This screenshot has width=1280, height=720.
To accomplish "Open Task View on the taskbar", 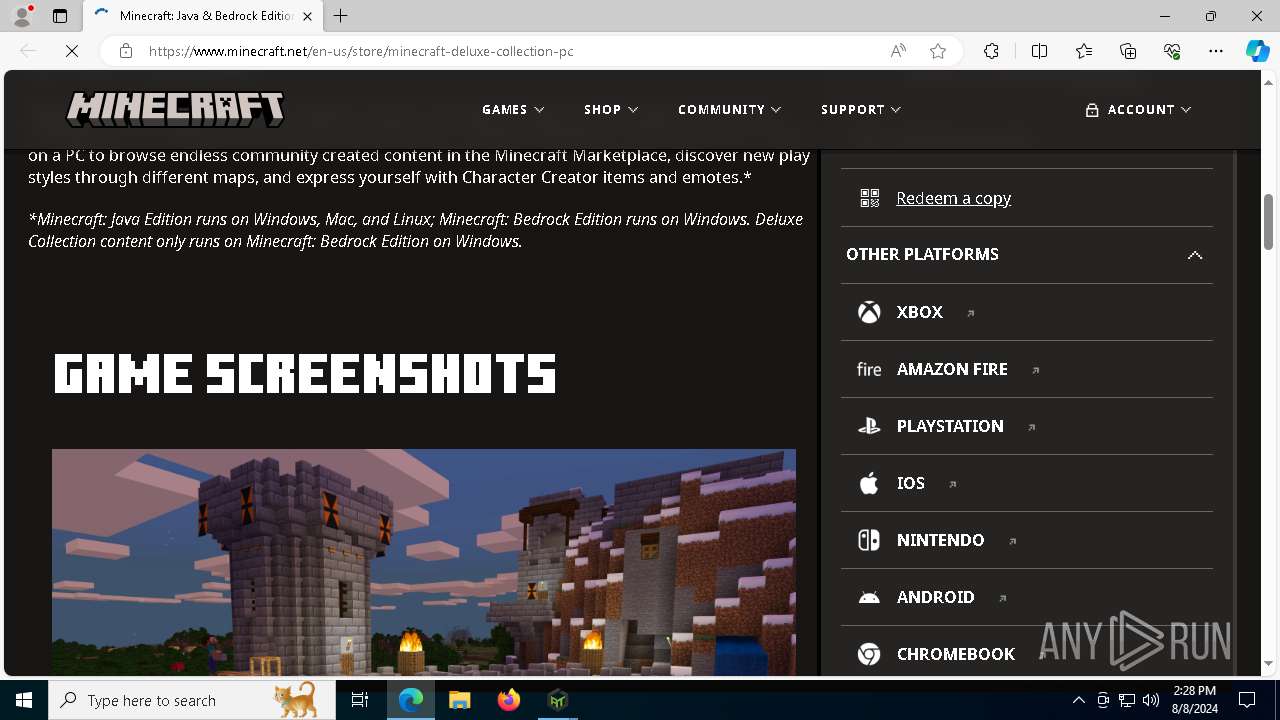I will point(360,700).
